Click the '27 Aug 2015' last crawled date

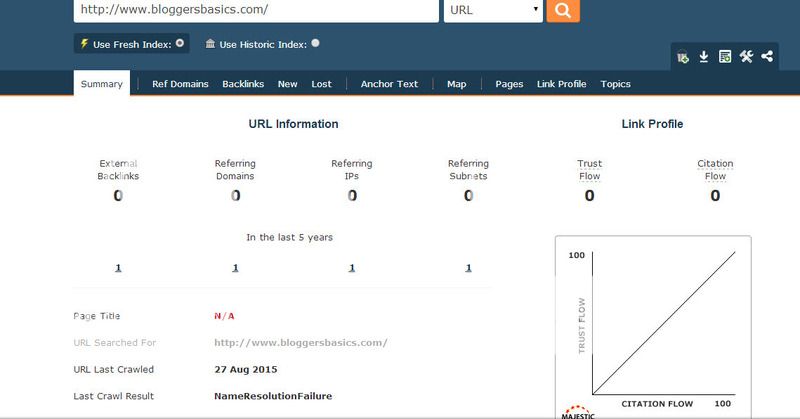(x=245, y=369)
